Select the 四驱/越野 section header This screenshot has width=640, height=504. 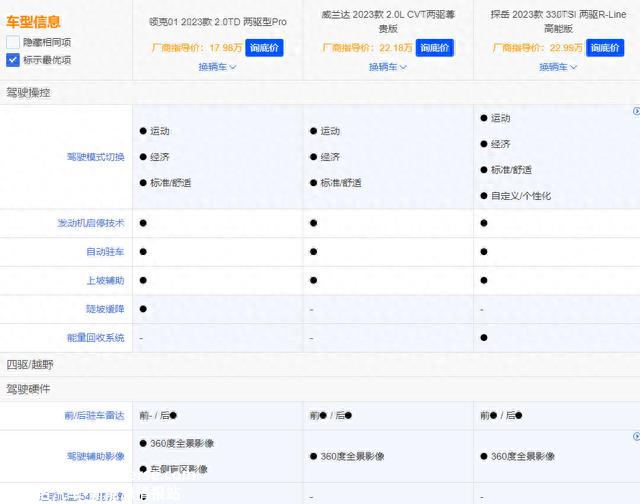click(x=30, y=365)
